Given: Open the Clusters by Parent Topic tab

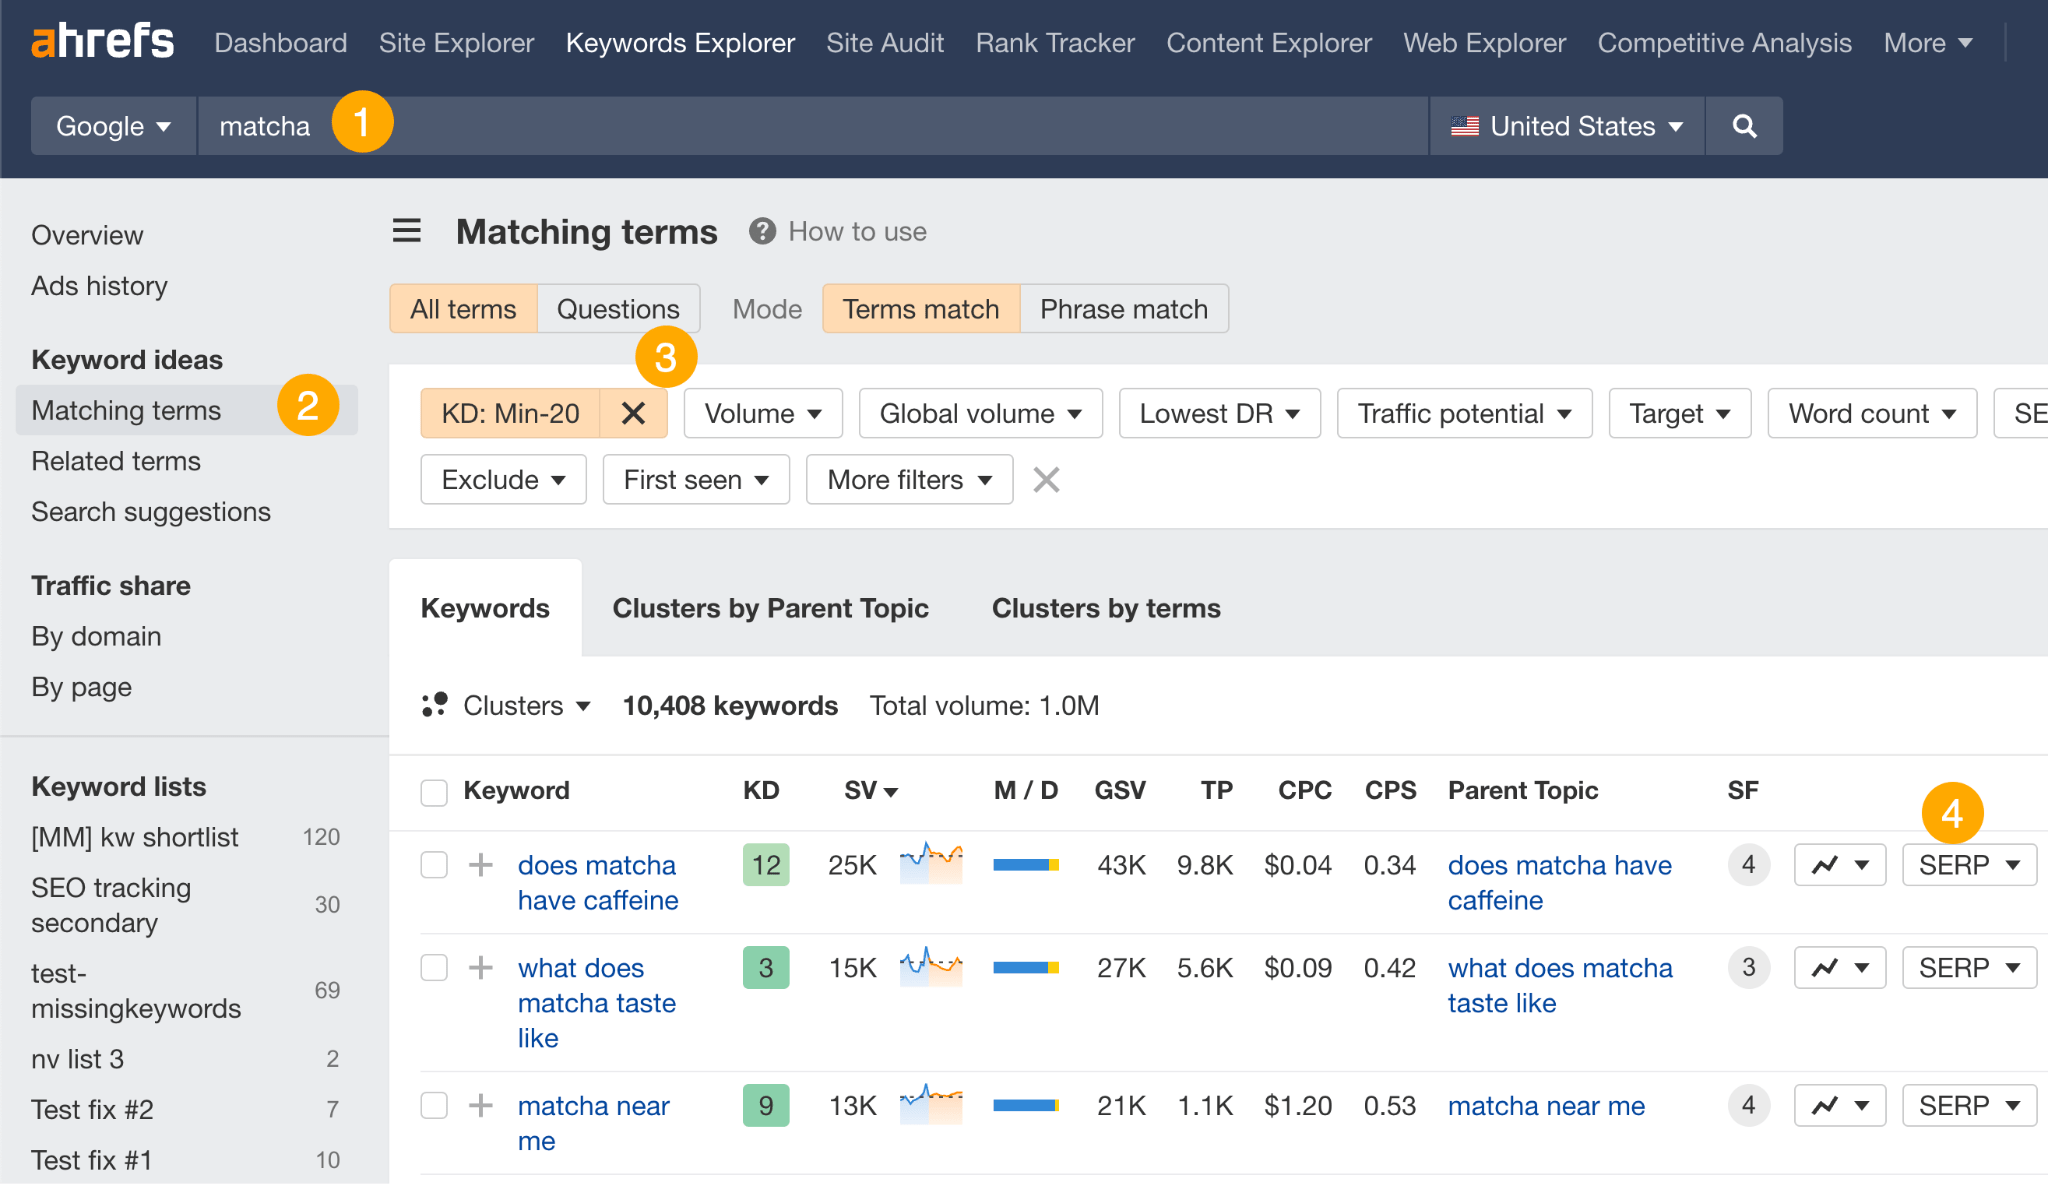Looking at the screenshot, I should (x=770, y=608).
